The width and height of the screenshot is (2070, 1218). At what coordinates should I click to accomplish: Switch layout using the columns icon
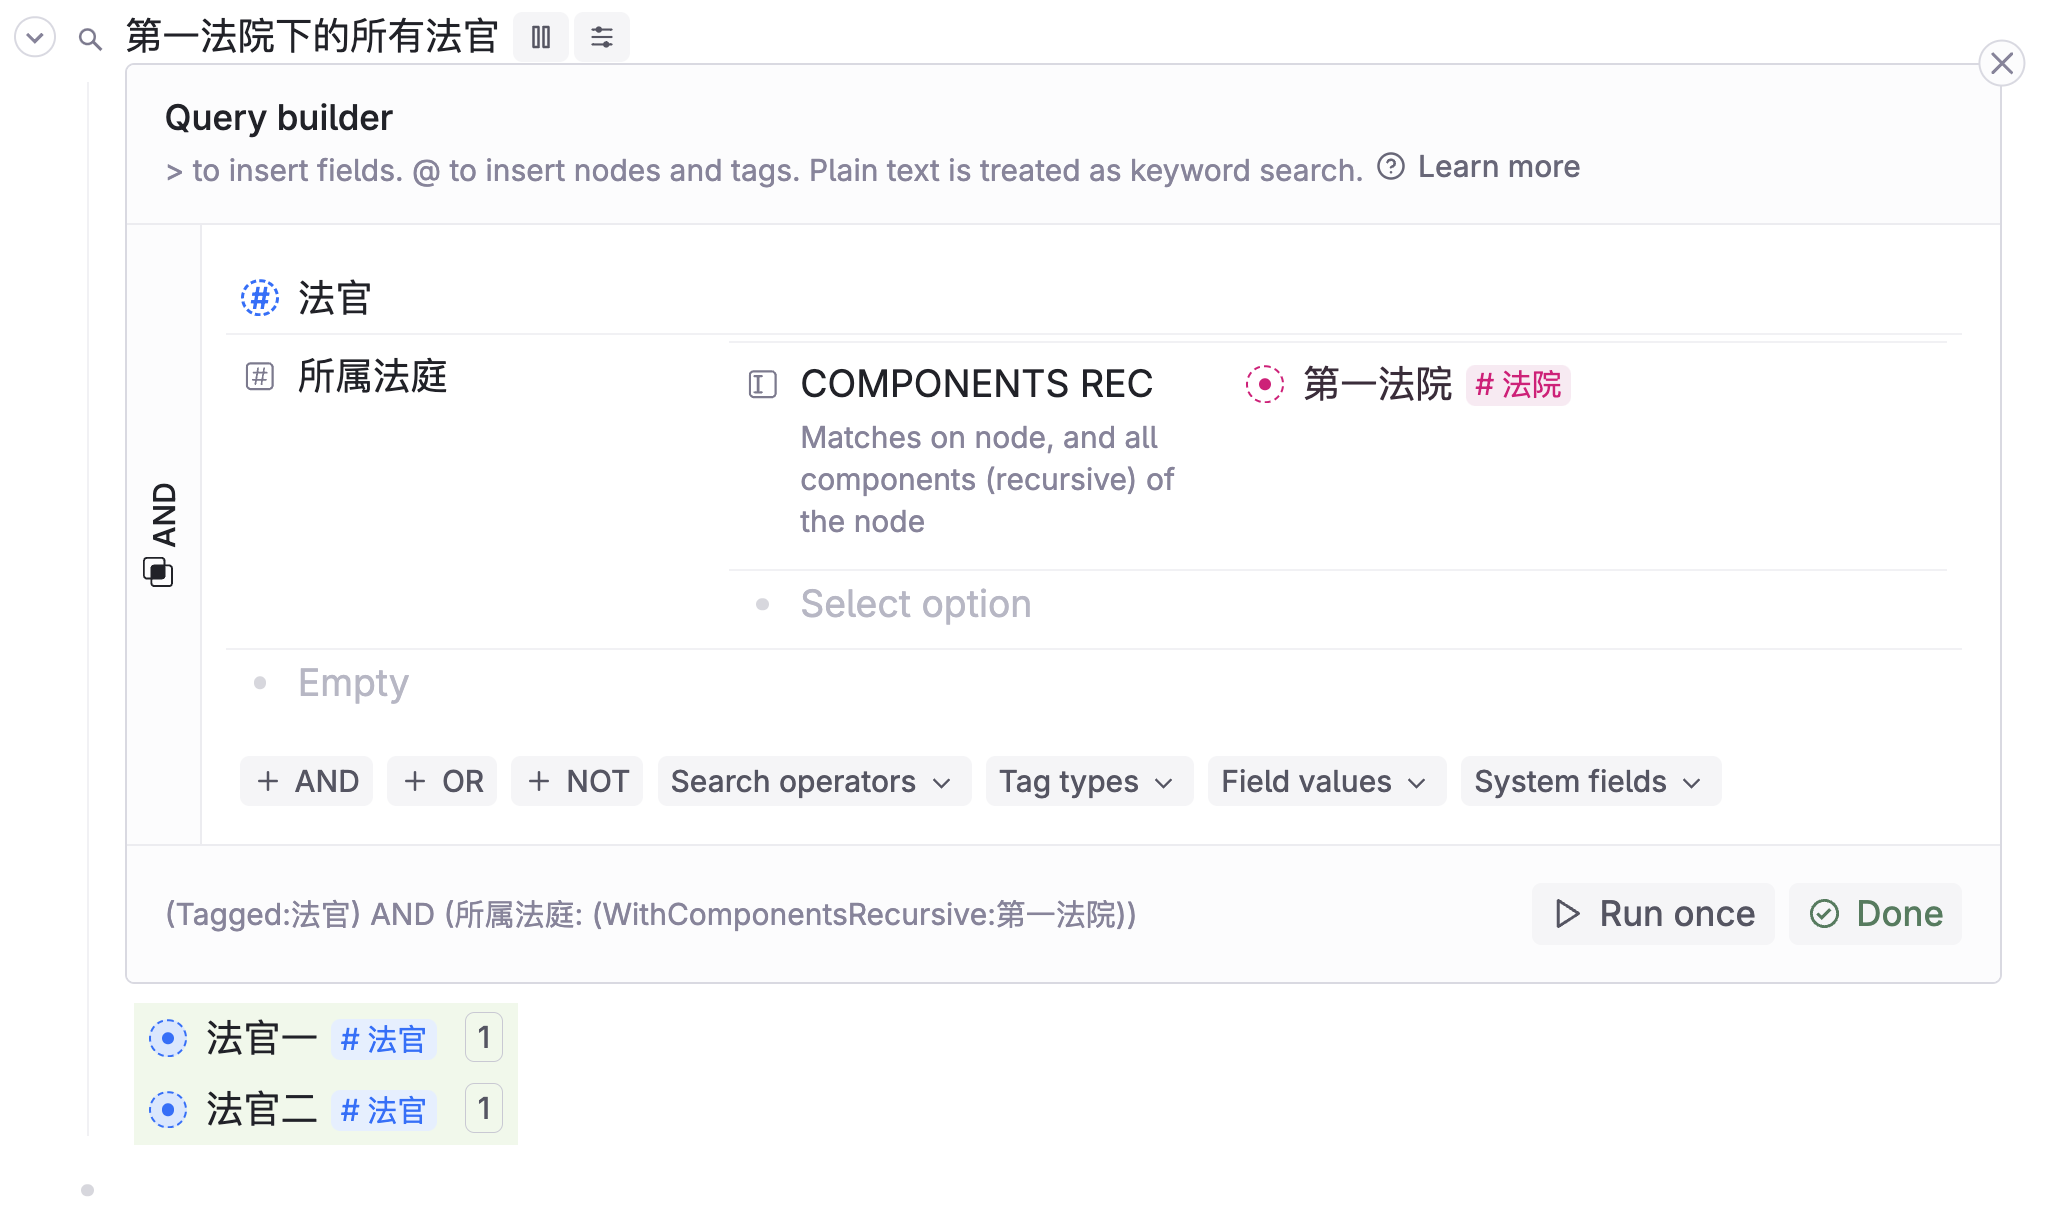click(x=541, y=37)
